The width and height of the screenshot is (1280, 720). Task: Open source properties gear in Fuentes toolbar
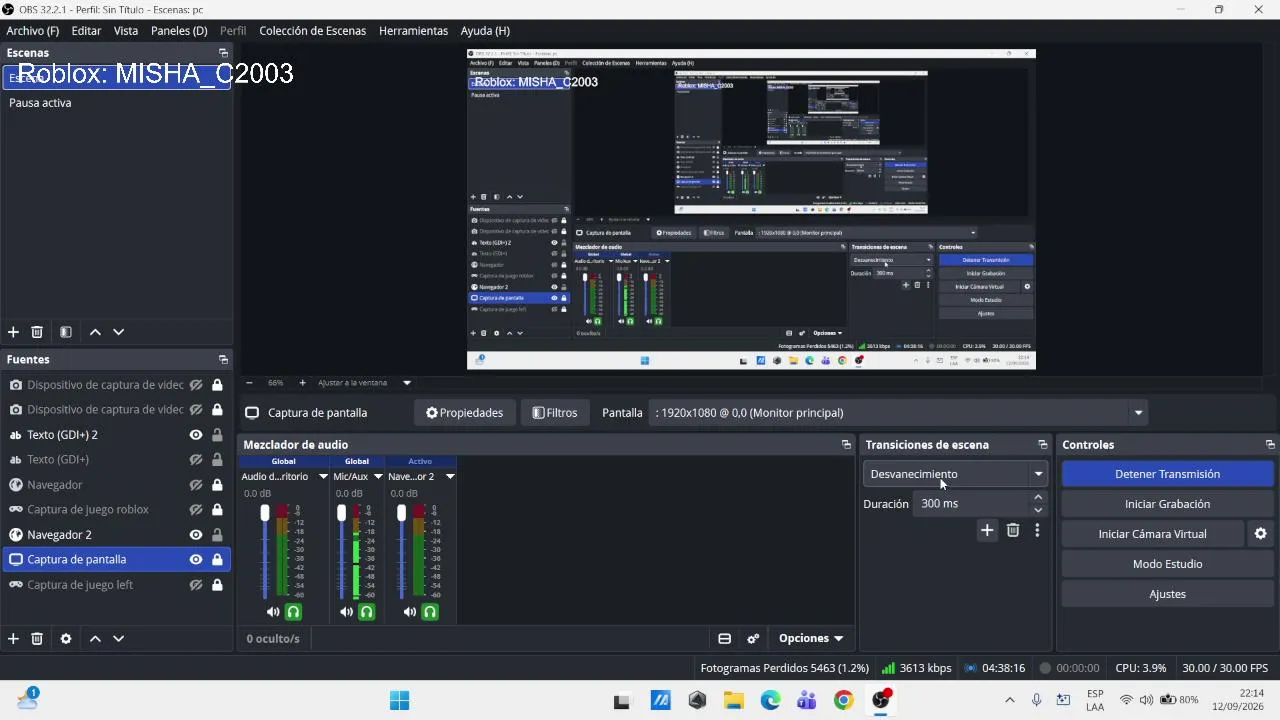click(66, 639)
